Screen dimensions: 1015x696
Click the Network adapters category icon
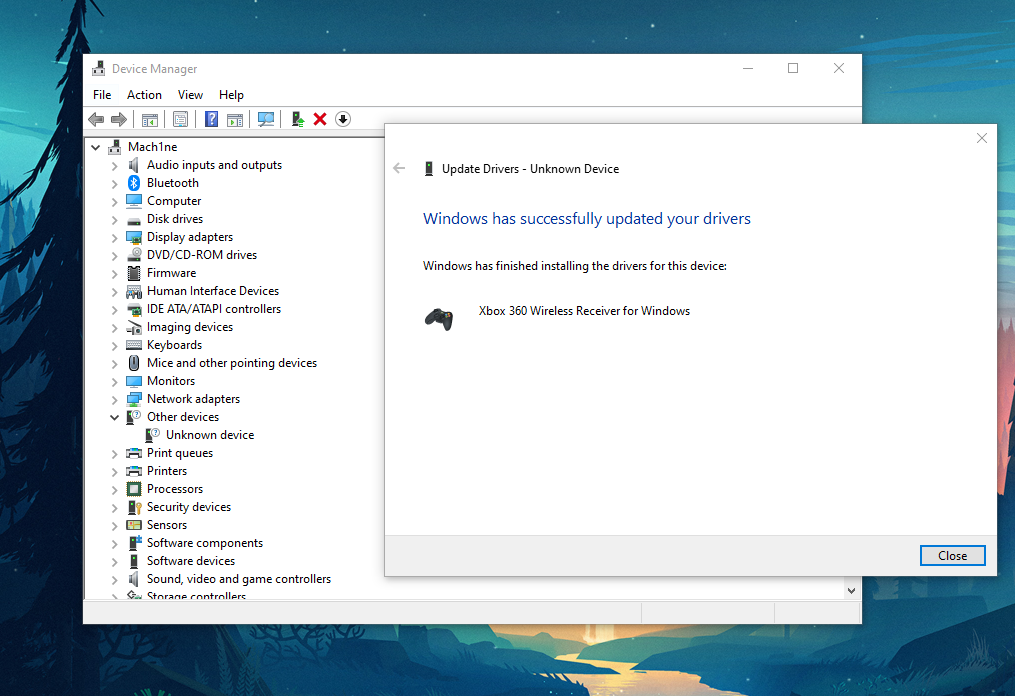point(134,399)
